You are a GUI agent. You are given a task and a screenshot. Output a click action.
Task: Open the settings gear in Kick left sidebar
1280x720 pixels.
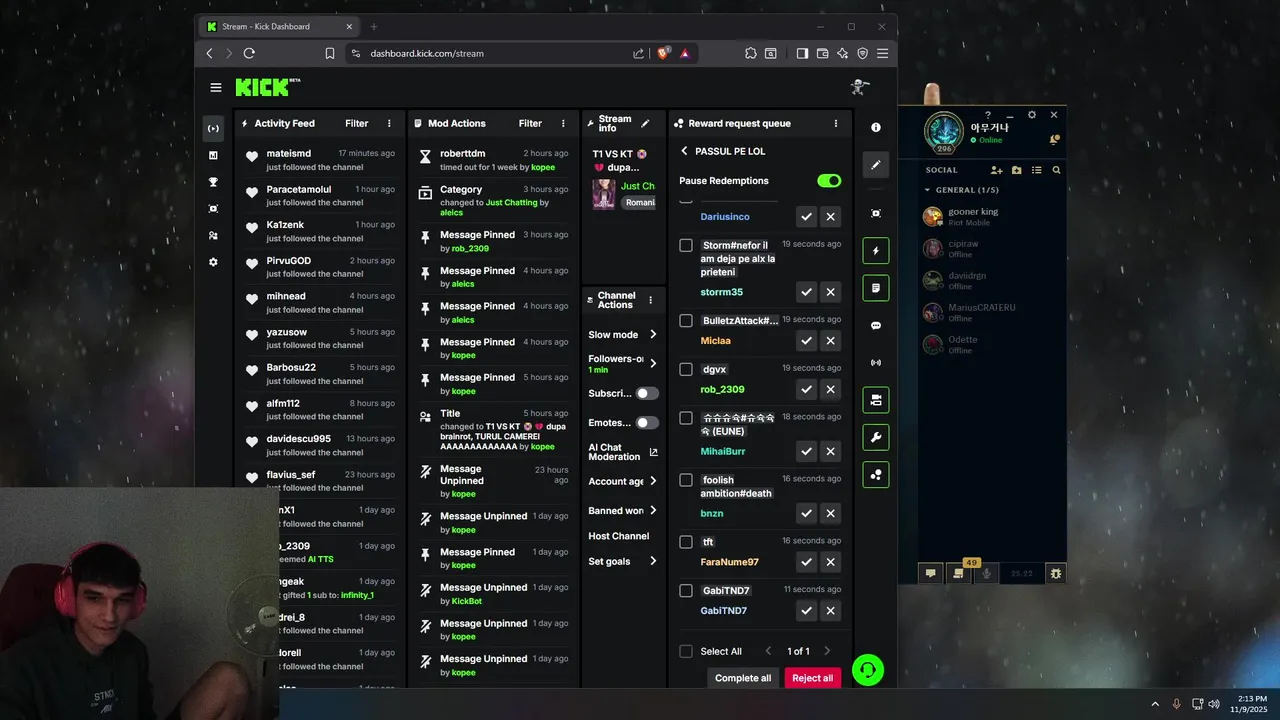[213, 262]
